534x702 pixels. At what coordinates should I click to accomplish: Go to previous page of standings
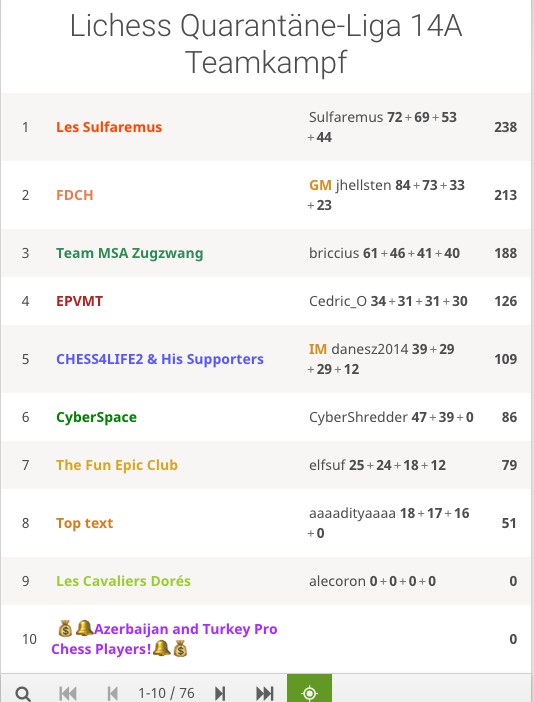point(113,693)
